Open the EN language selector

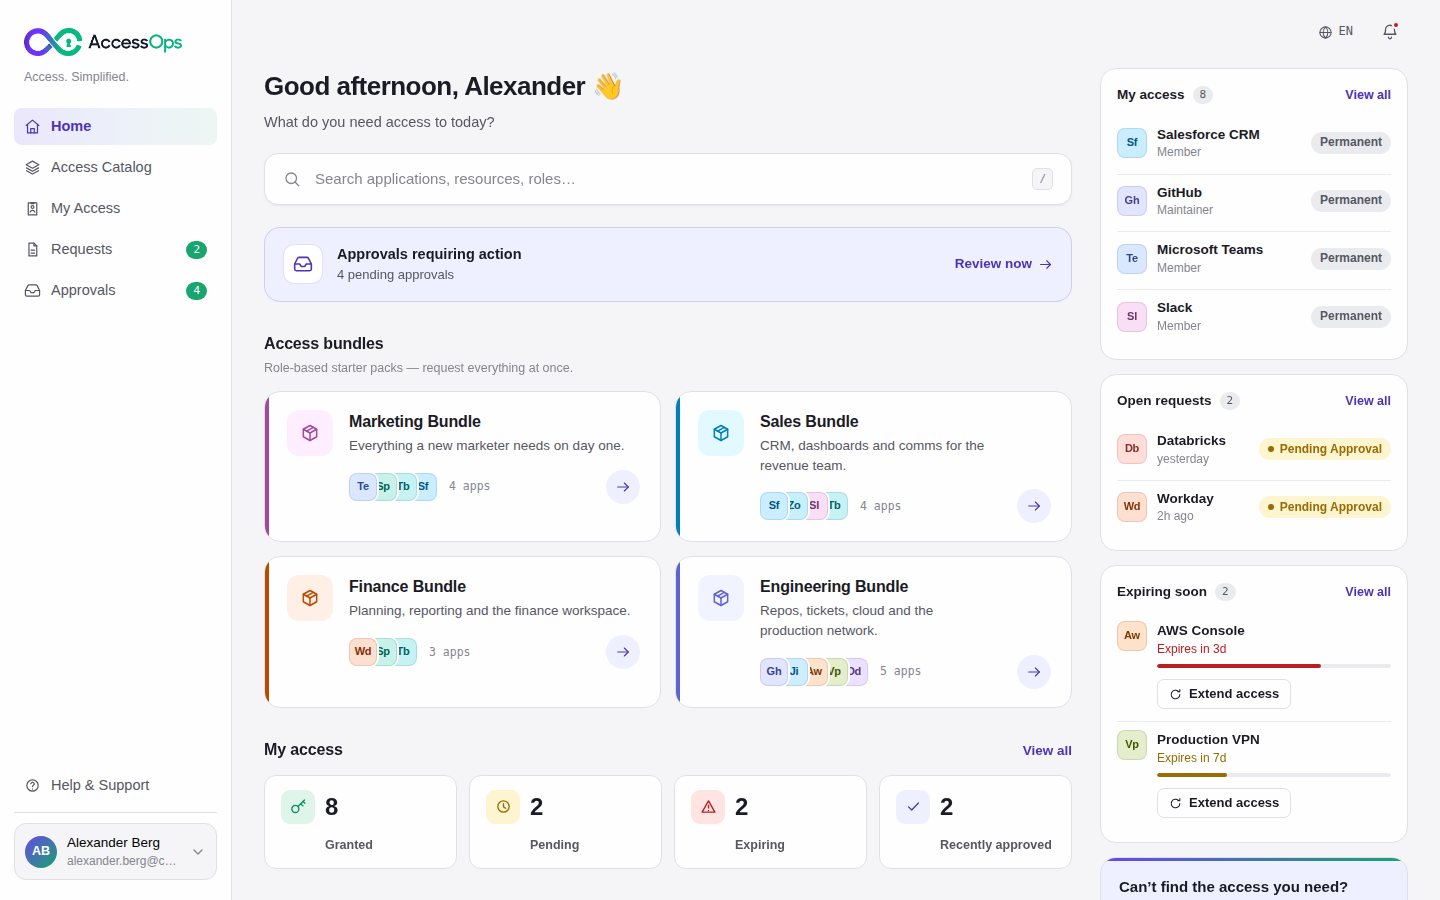1336,32
